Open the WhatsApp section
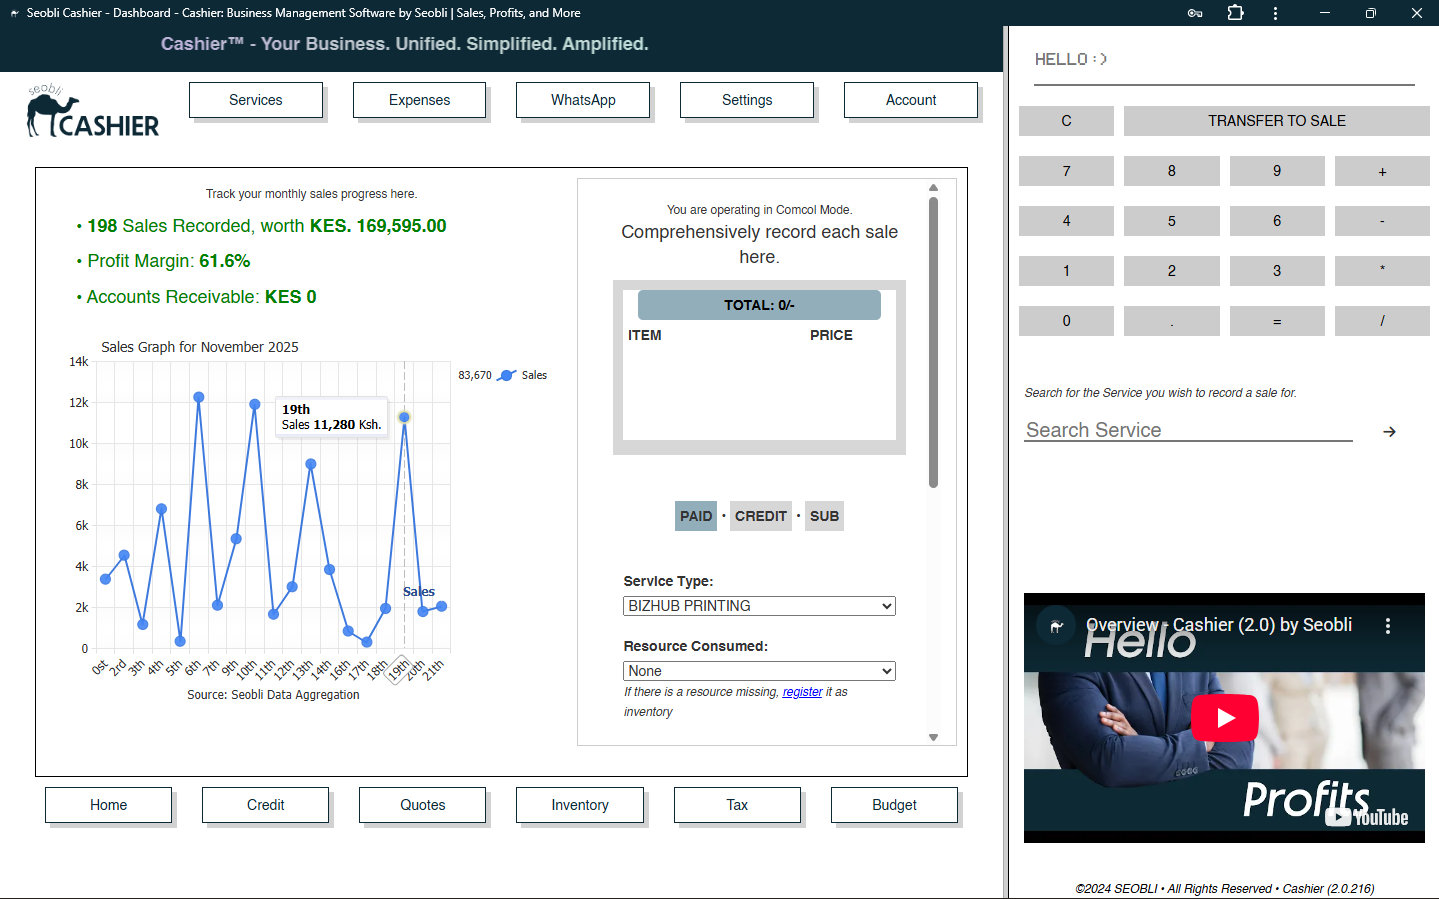 tap(583, 100)
